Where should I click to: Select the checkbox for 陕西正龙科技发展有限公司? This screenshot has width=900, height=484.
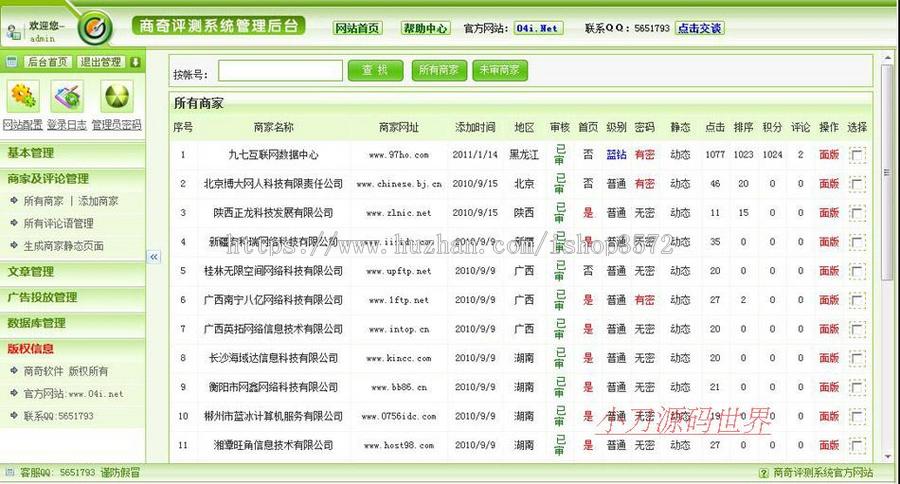click(x=856, y=213)
